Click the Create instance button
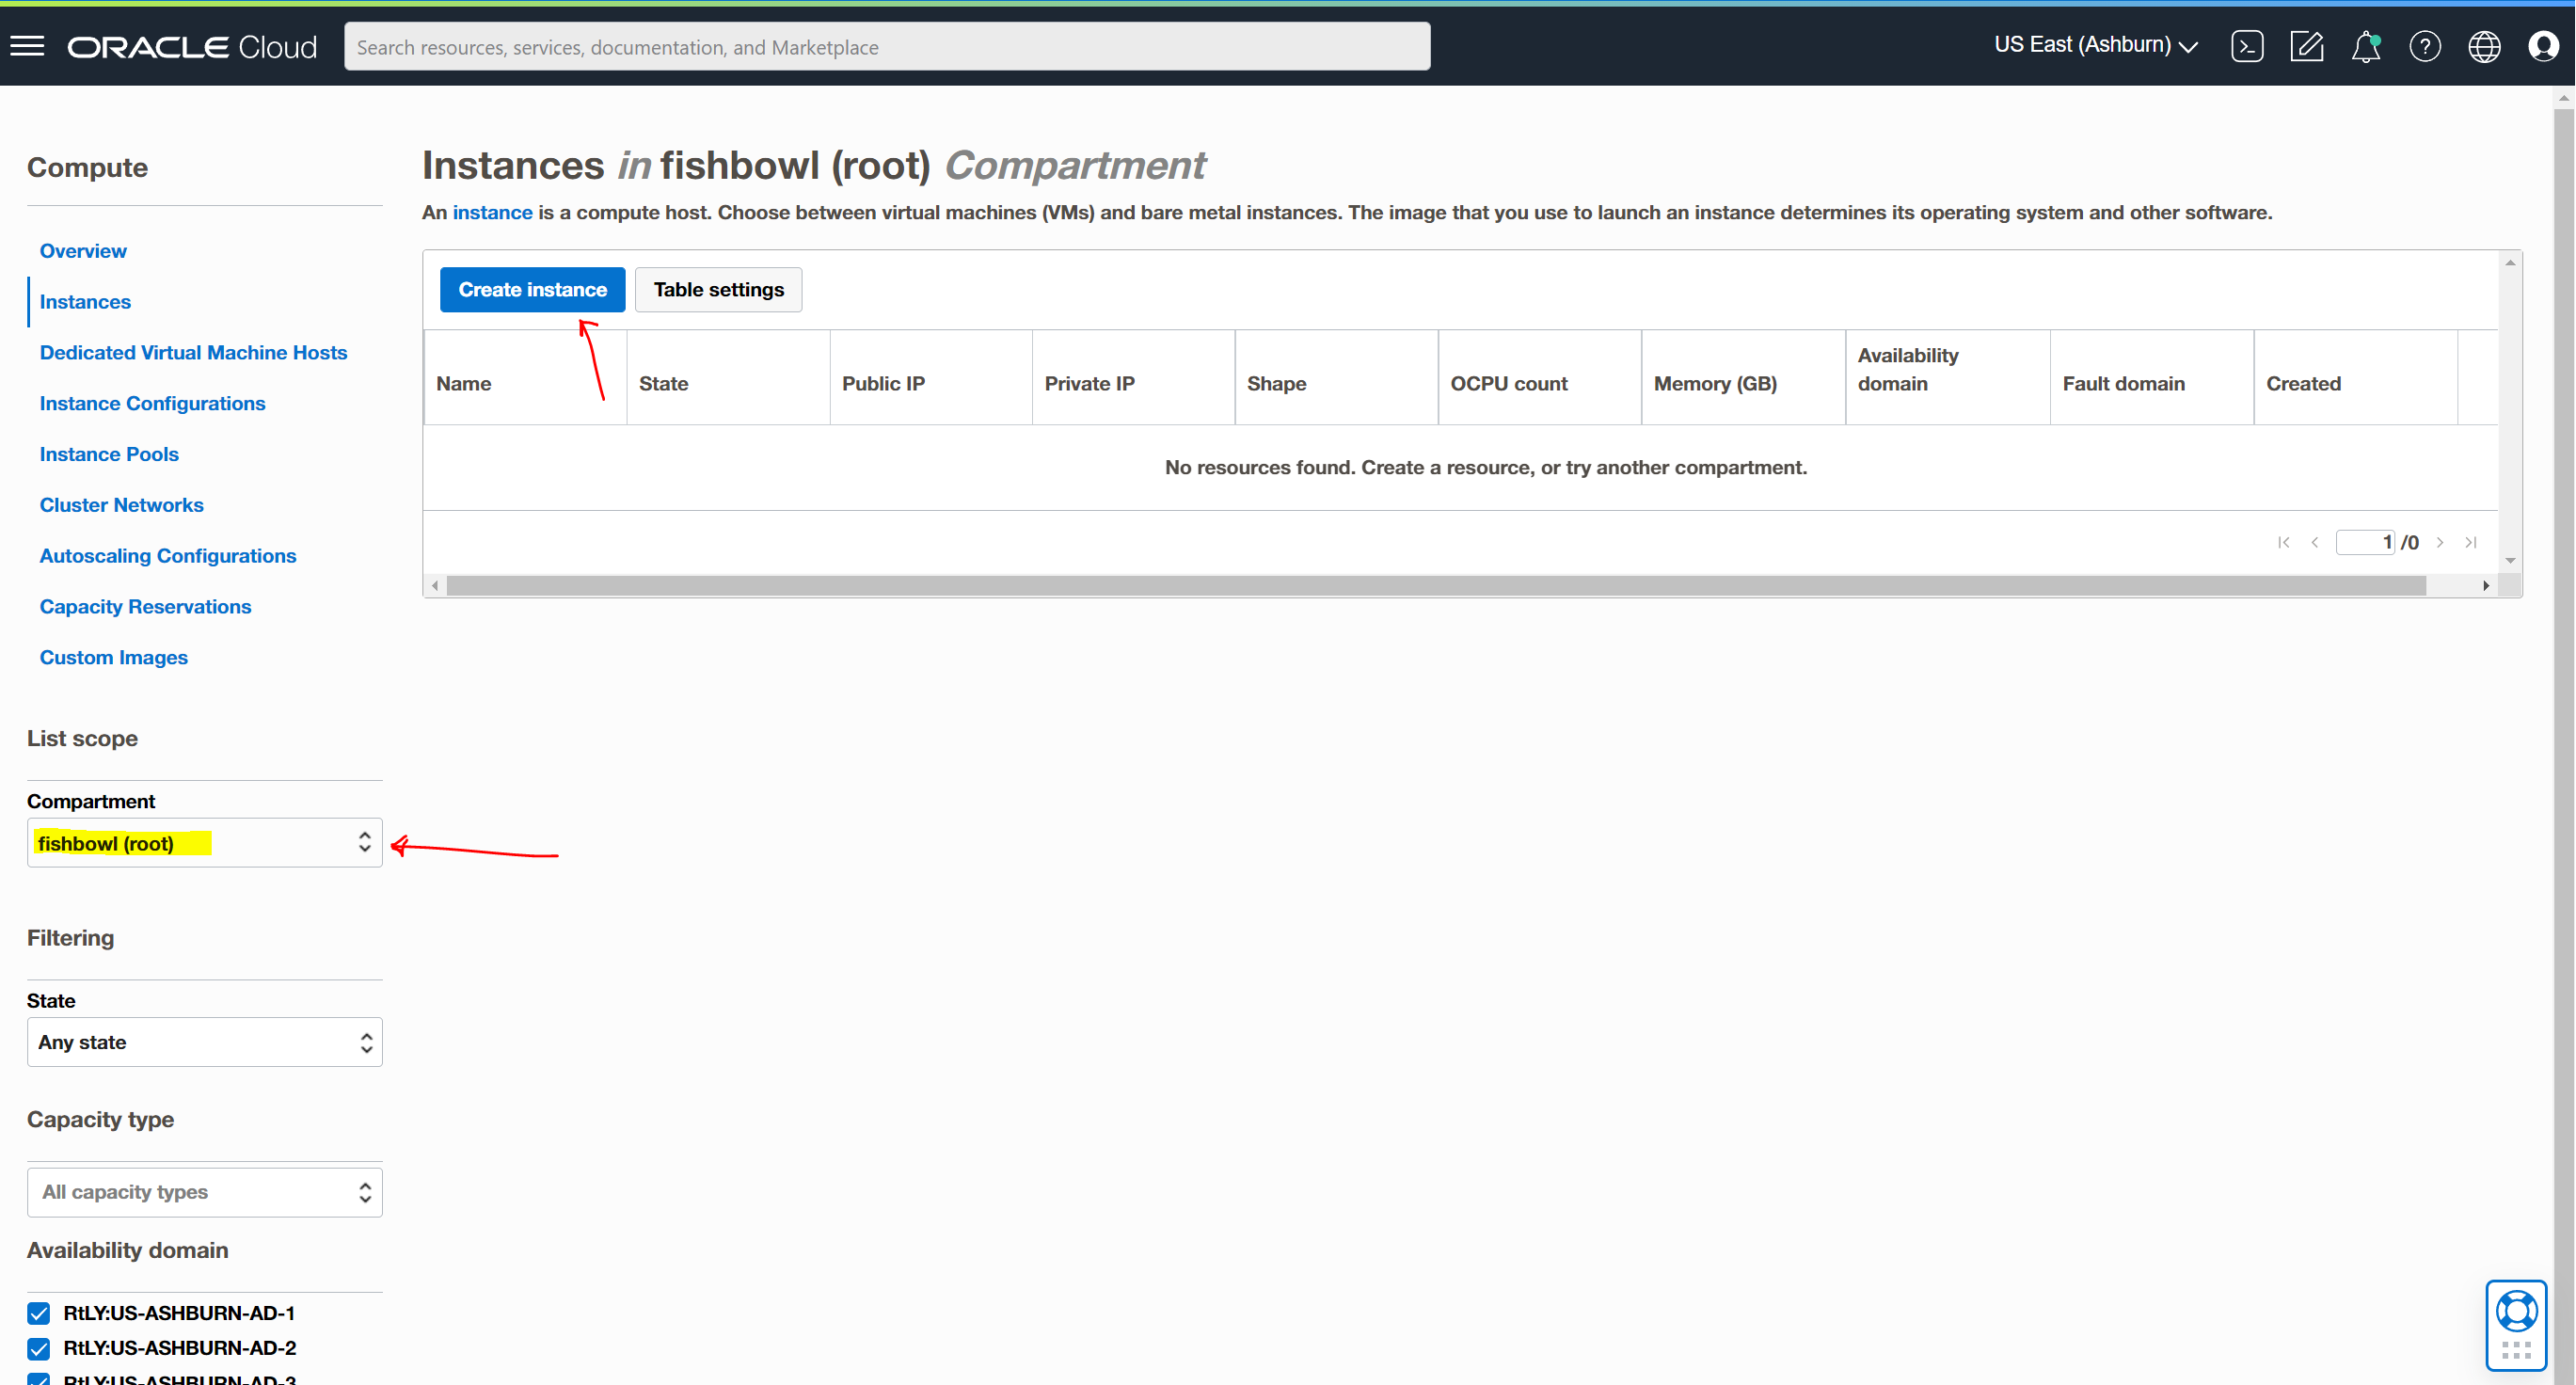Screen dimensions: 2576x1385 (x=532, y=288)
